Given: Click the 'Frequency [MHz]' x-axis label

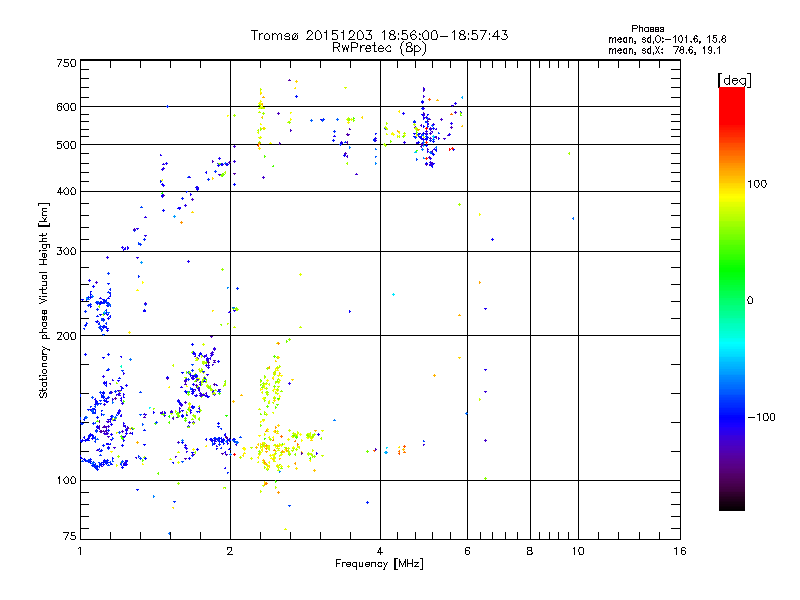Looking at the screenshot, I should (379, 564).
